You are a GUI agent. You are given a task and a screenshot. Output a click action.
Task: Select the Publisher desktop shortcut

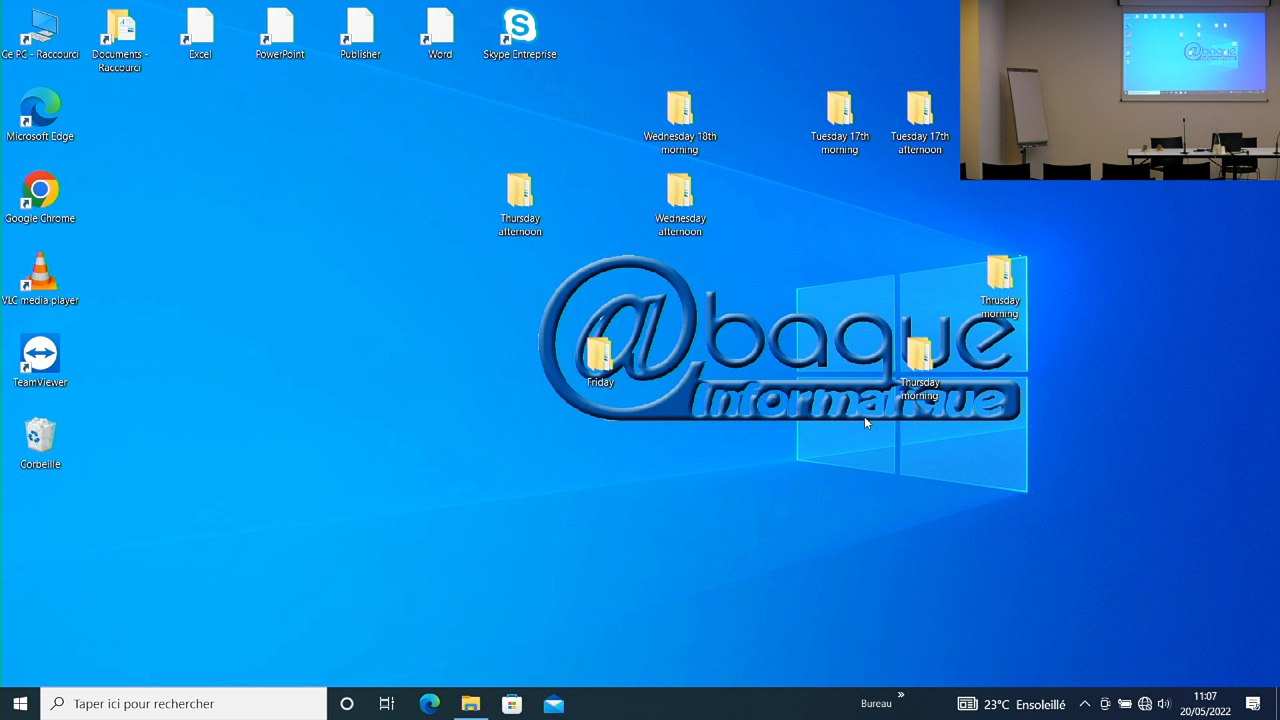coord(360,35)
